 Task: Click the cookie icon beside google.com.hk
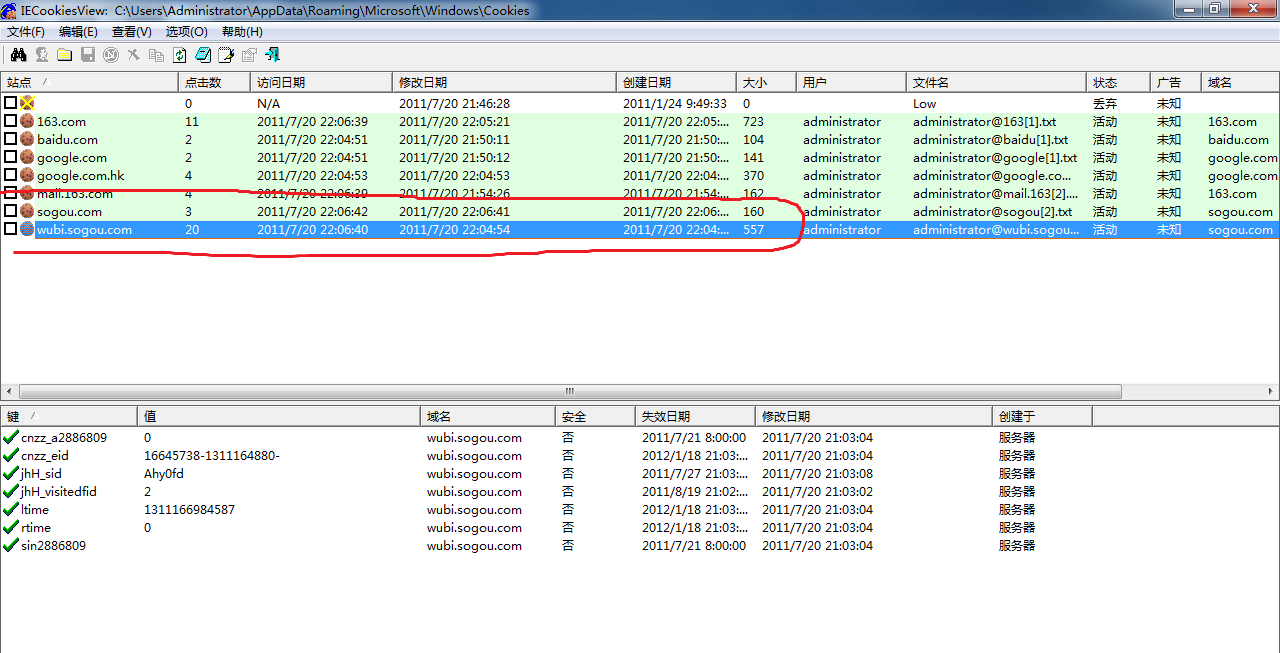pyautogui.click(x=27, y=176)
